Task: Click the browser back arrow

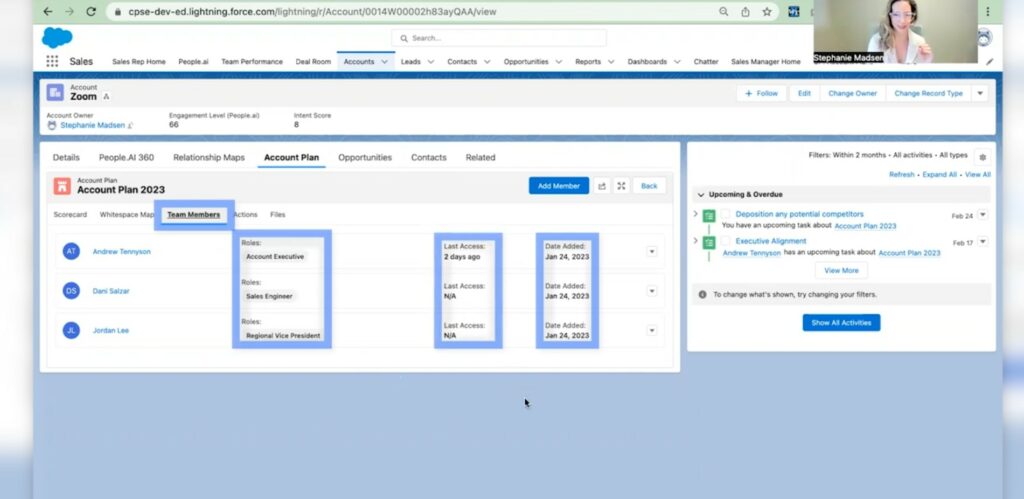Action: click(48, 12)
